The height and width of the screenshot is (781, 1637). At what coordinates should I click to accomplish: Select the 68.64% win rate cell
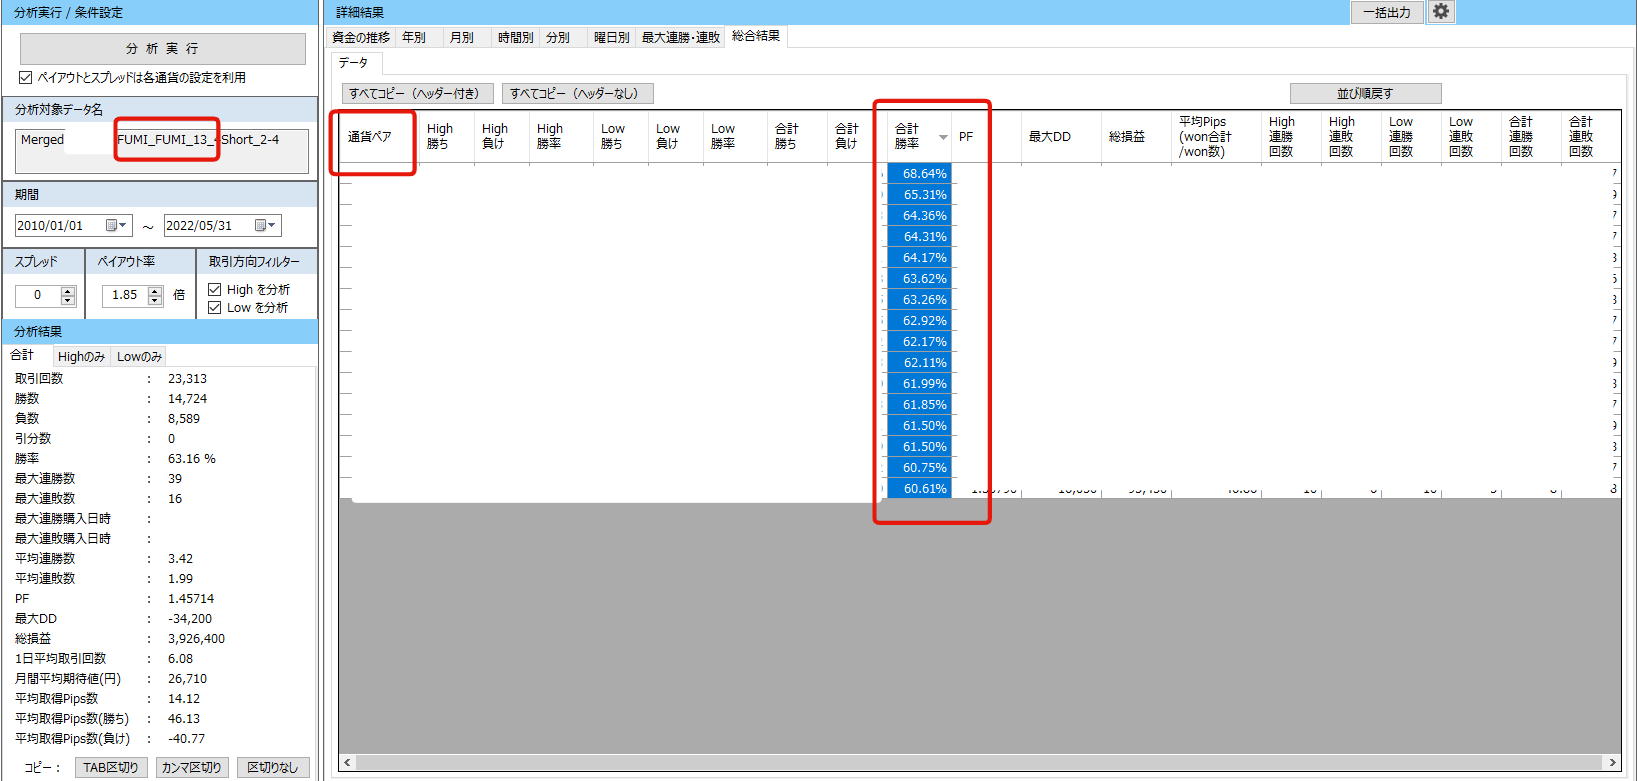pos(919,173)
